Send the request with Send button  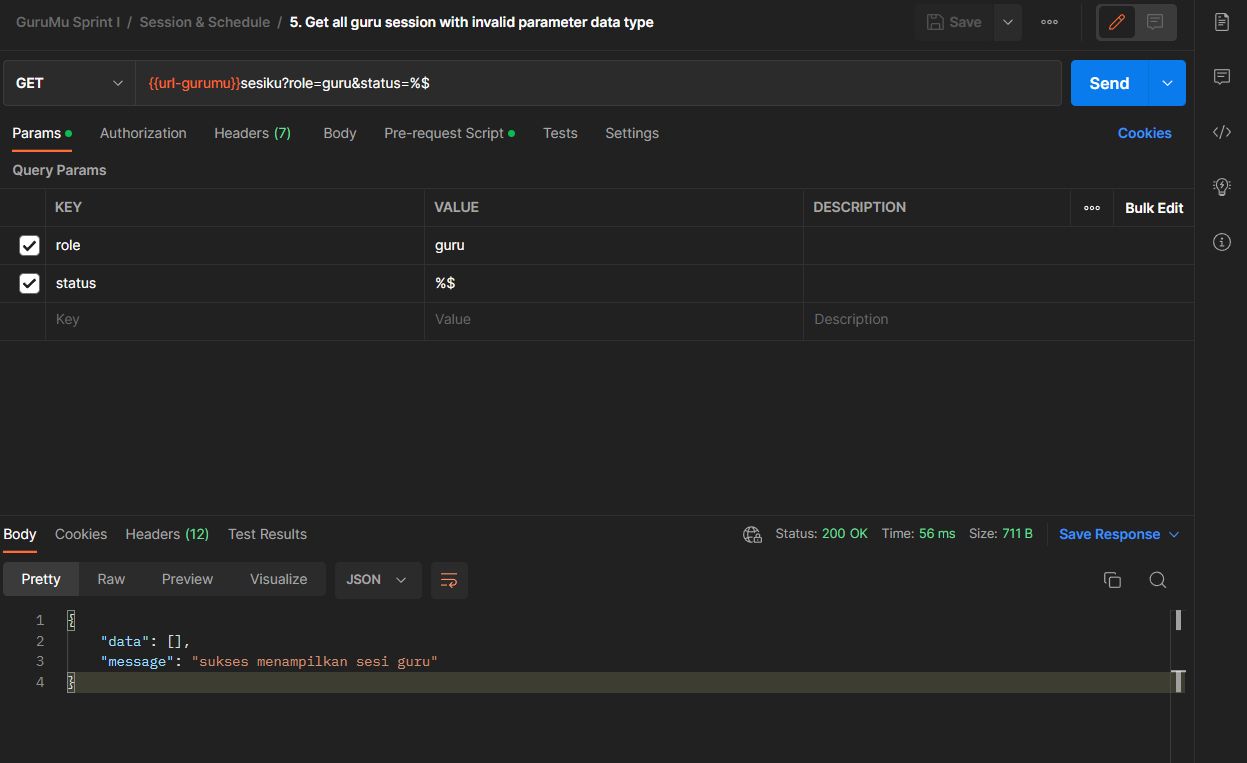pos(1110,83)
